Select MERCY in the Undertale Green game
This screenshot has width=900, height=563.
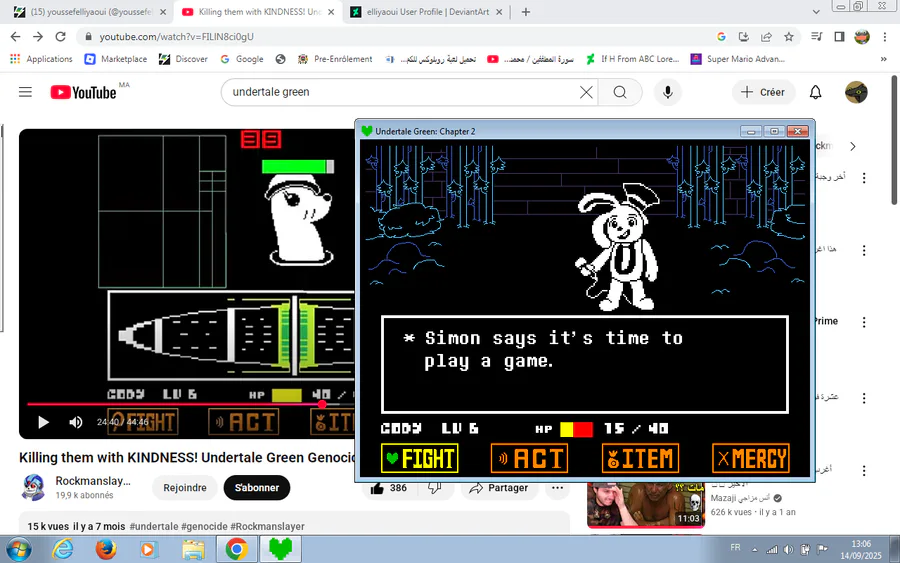750,458
